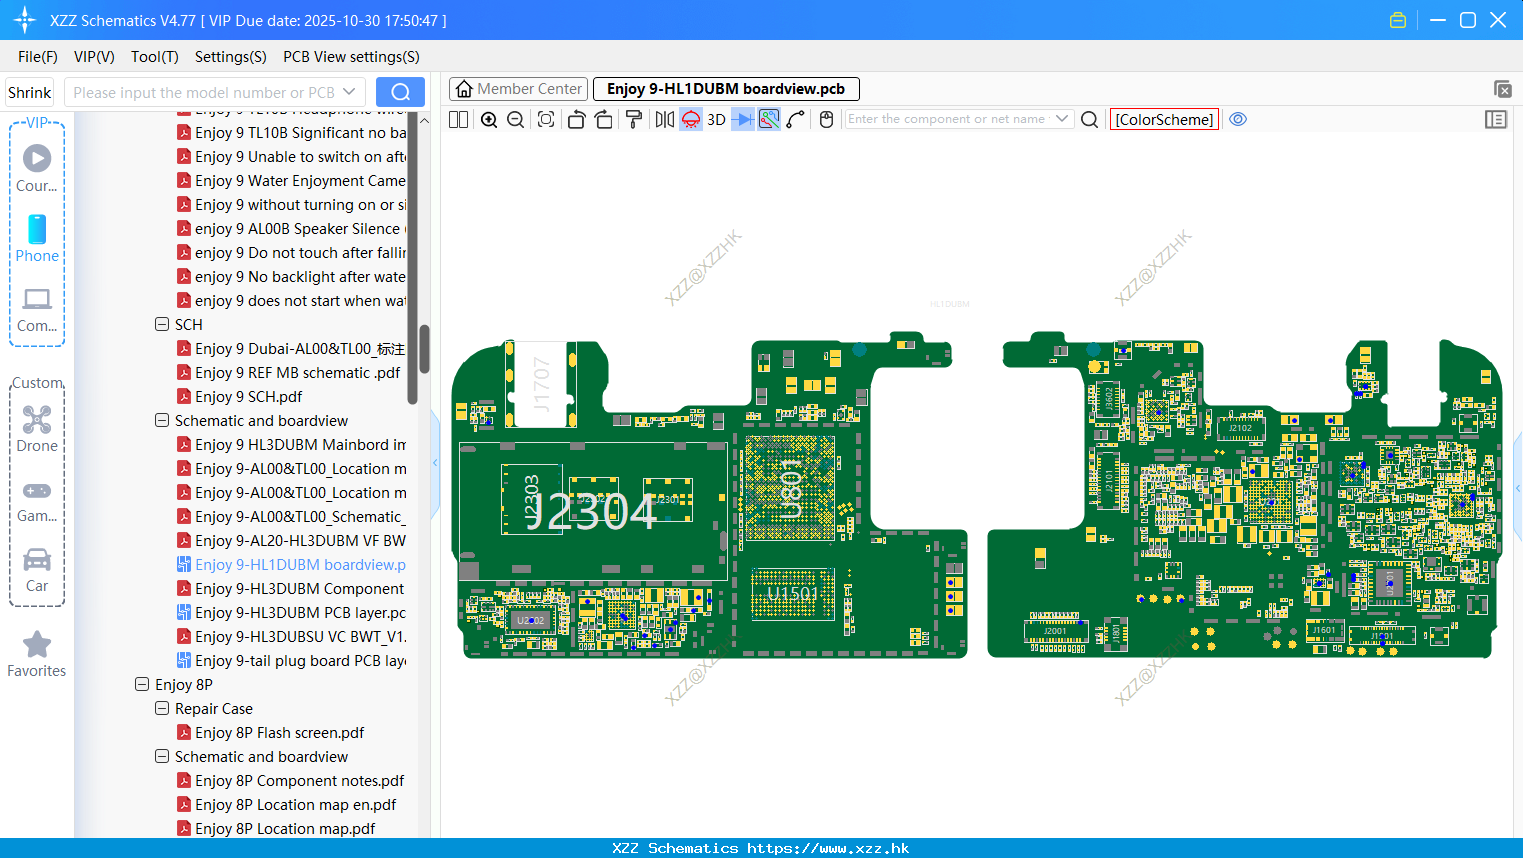Switch on 3D view

716,120
